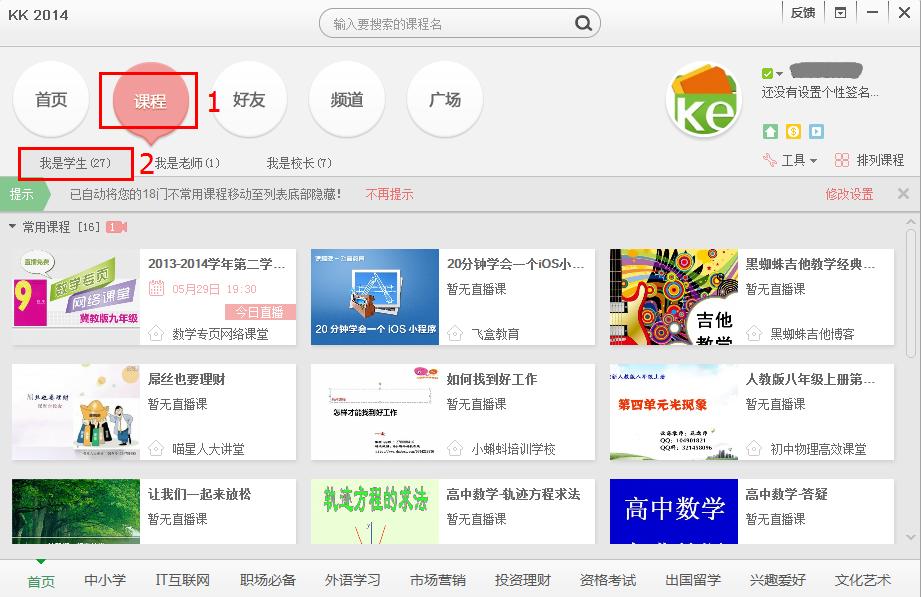Select 投资理财 in the bottom category bar
This screenshot has height=597, width=921.
(x=523, y=580)
